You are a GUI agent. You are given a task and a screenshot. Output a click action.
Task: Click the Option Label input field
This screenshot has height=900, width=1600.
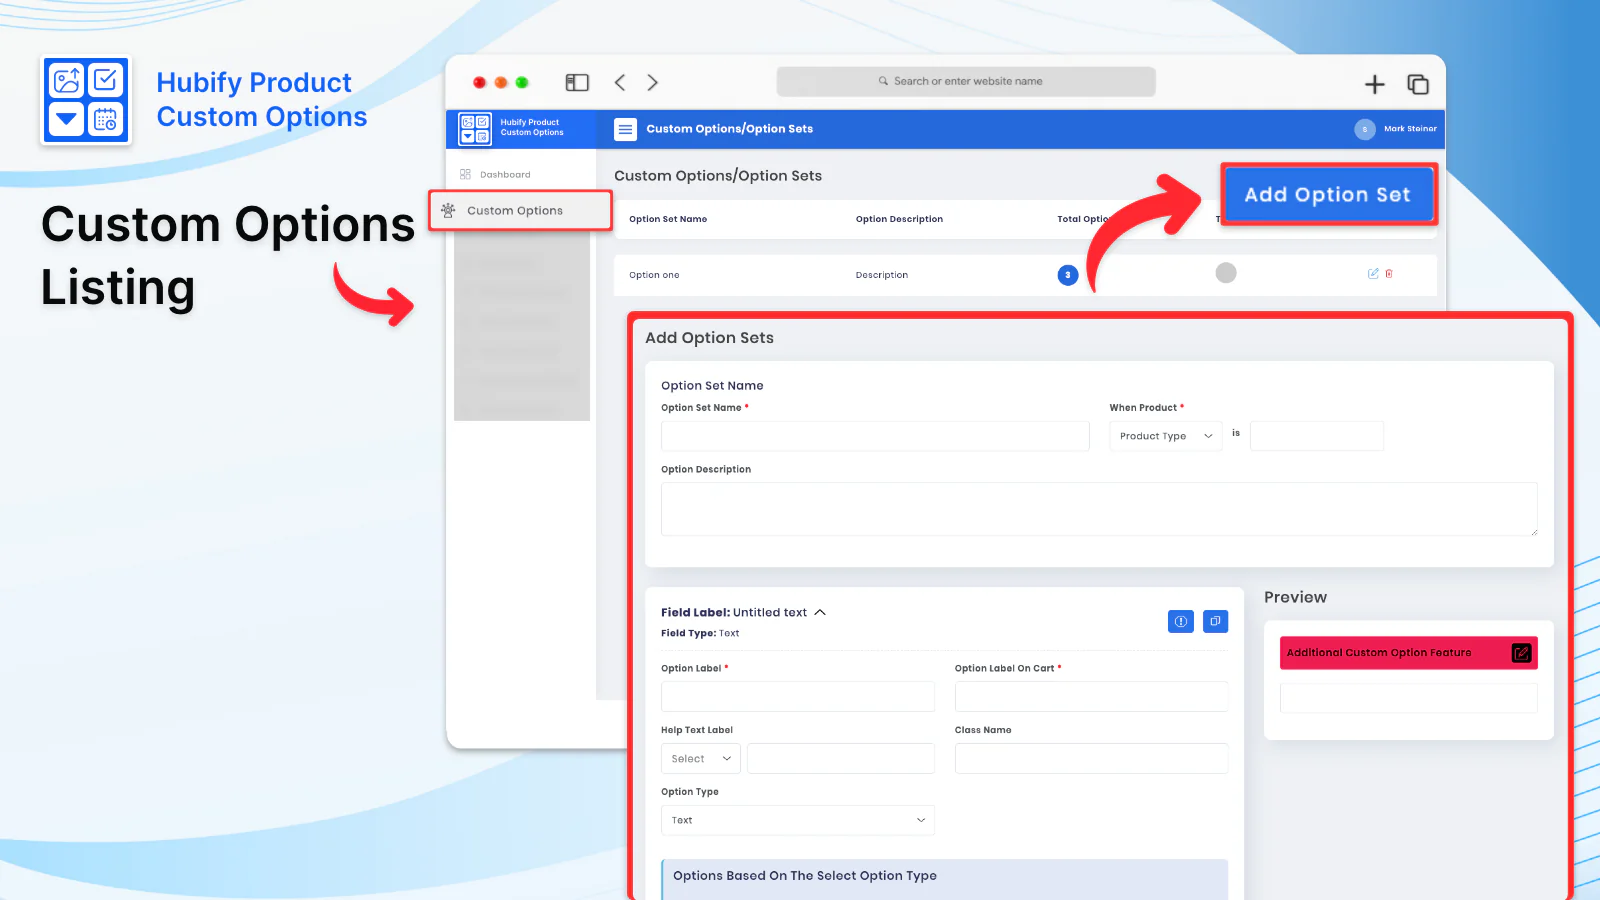tap(798, 697)
